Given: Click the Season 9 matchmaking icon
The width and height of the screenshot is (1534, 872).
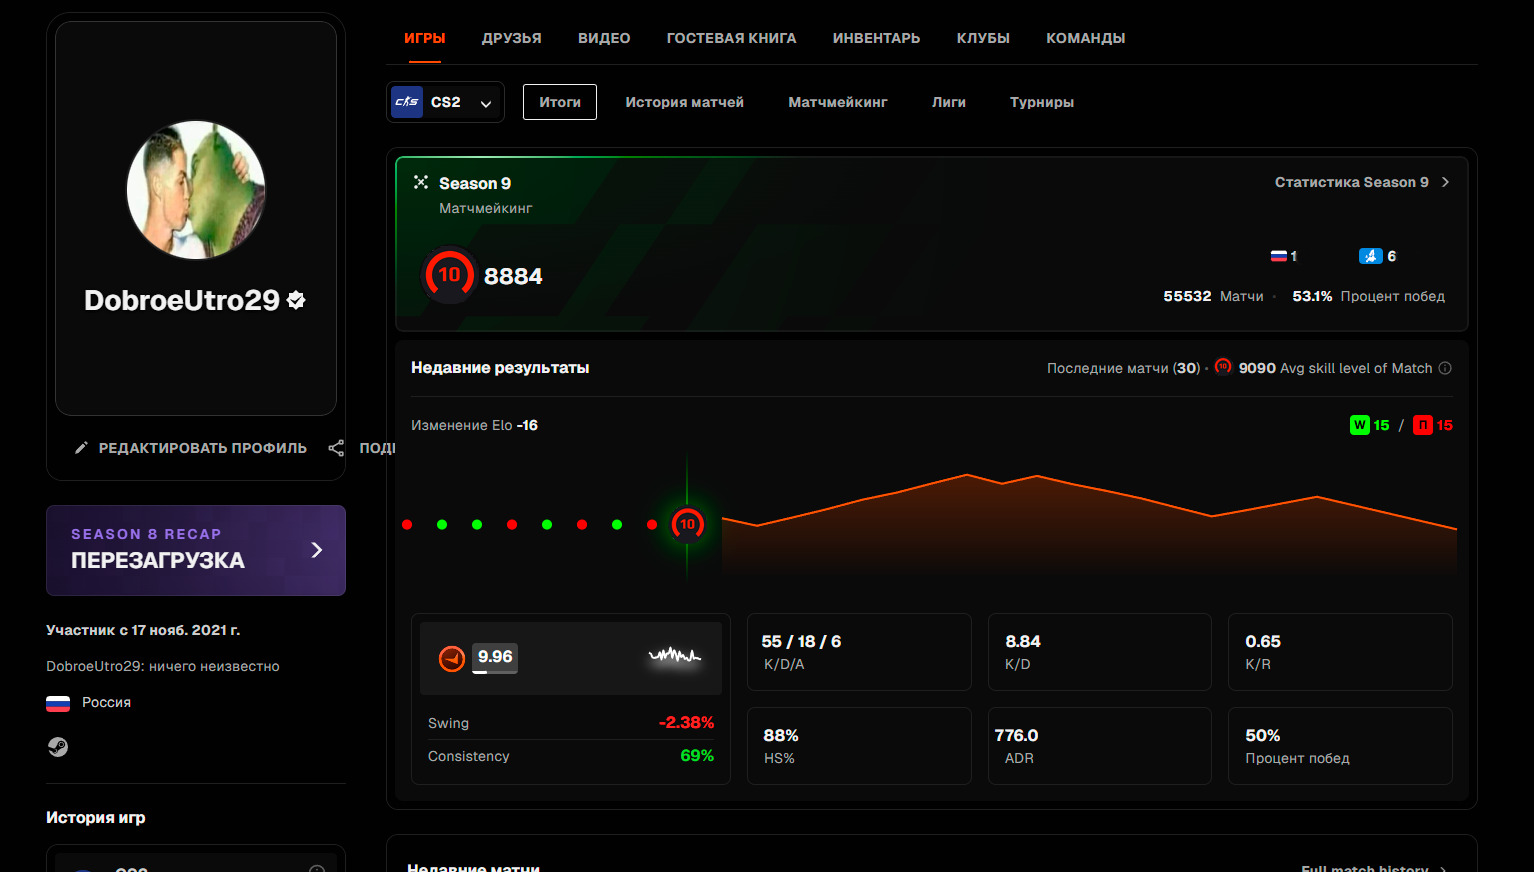Looking at the screenshot, I should click(x=421, y=182).
